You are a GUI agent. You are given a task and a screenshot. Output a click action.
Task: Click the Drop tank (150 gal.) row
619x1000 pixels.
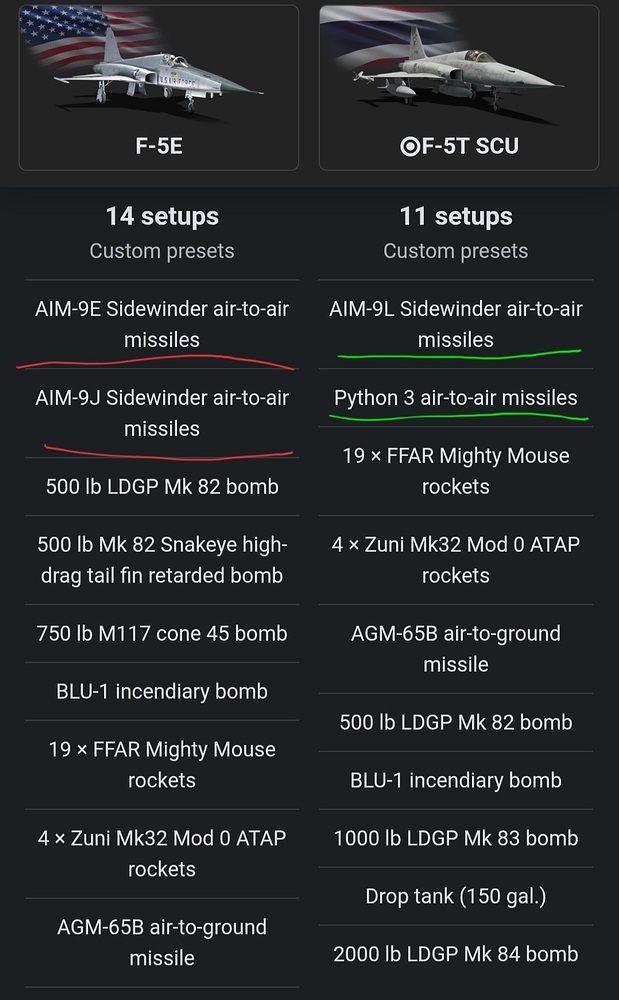(455, 896)
